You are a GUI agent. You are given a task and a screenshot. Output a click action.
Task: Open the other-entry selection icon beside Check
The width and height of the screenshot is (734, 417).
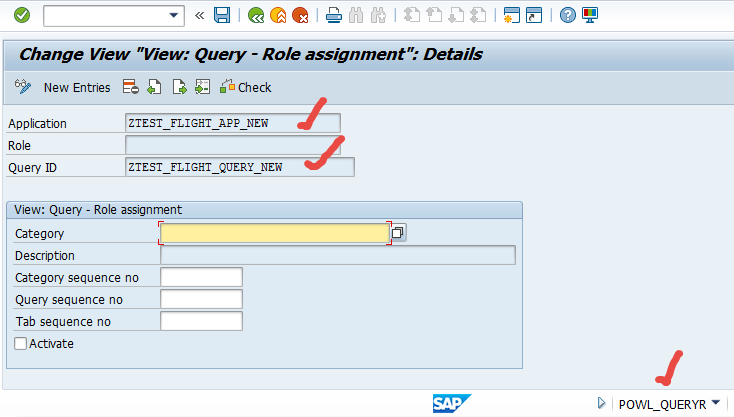coord(203,87)
